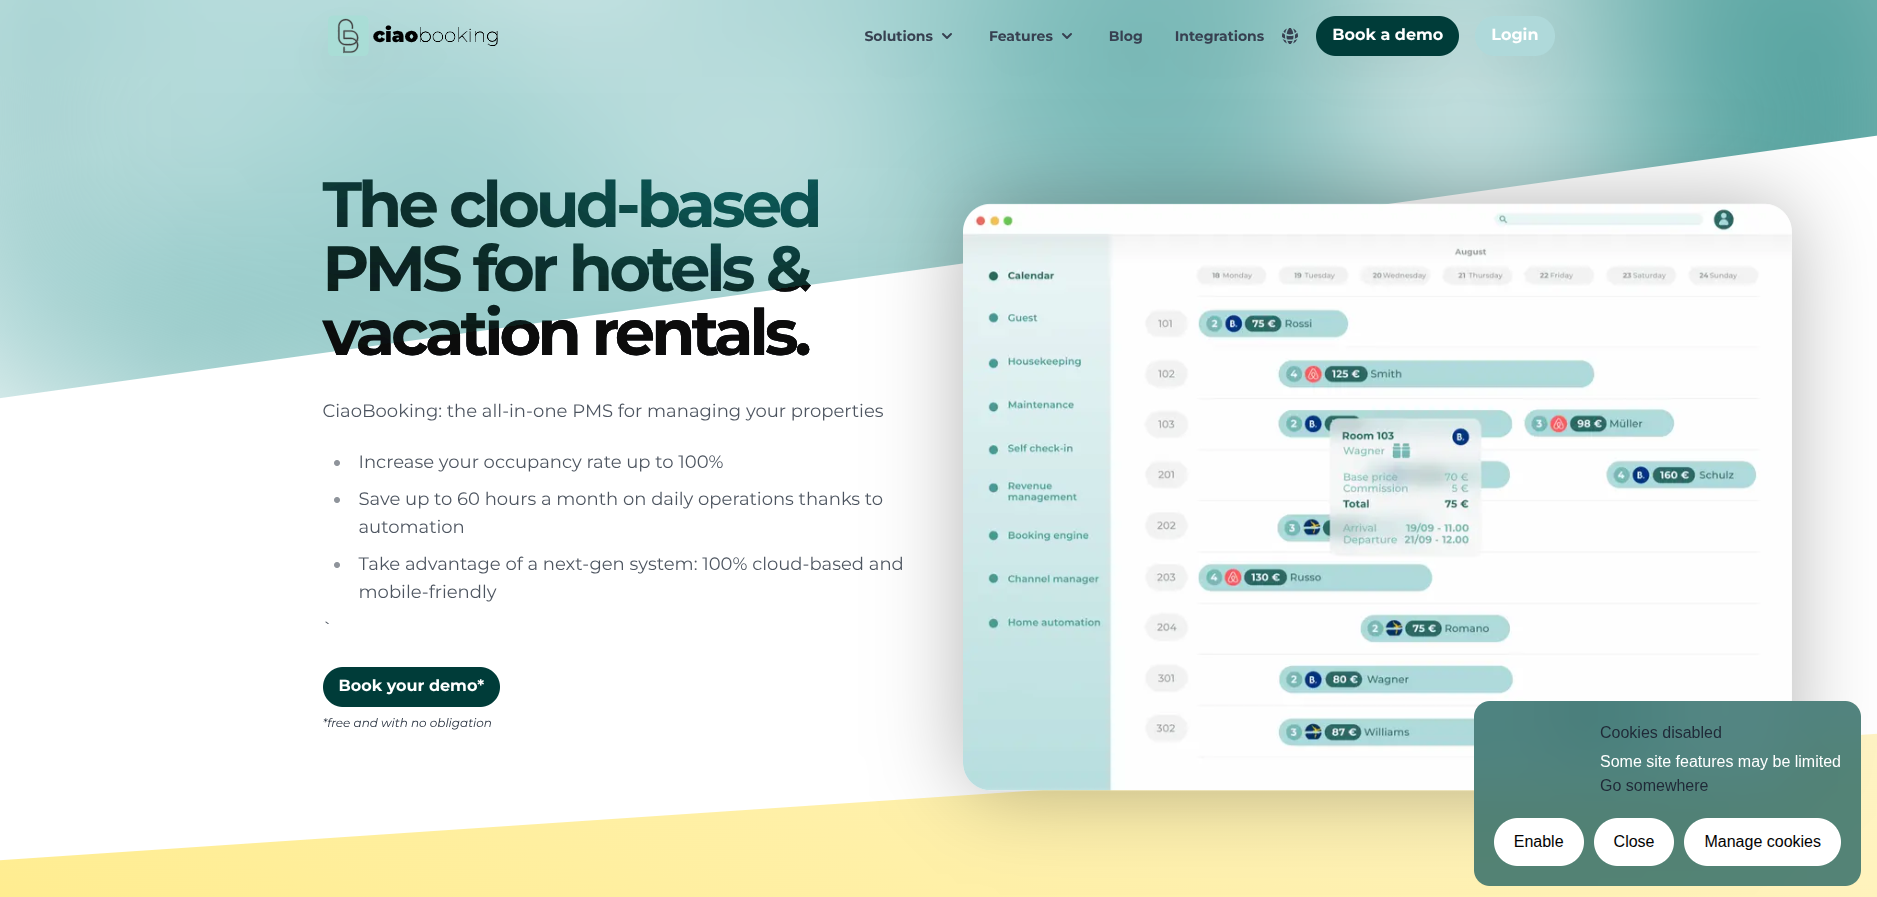Click the bullet "Save up to 60 hours a month"
The width and height of the screenshot is (1877, 897).
pos(620,512)
